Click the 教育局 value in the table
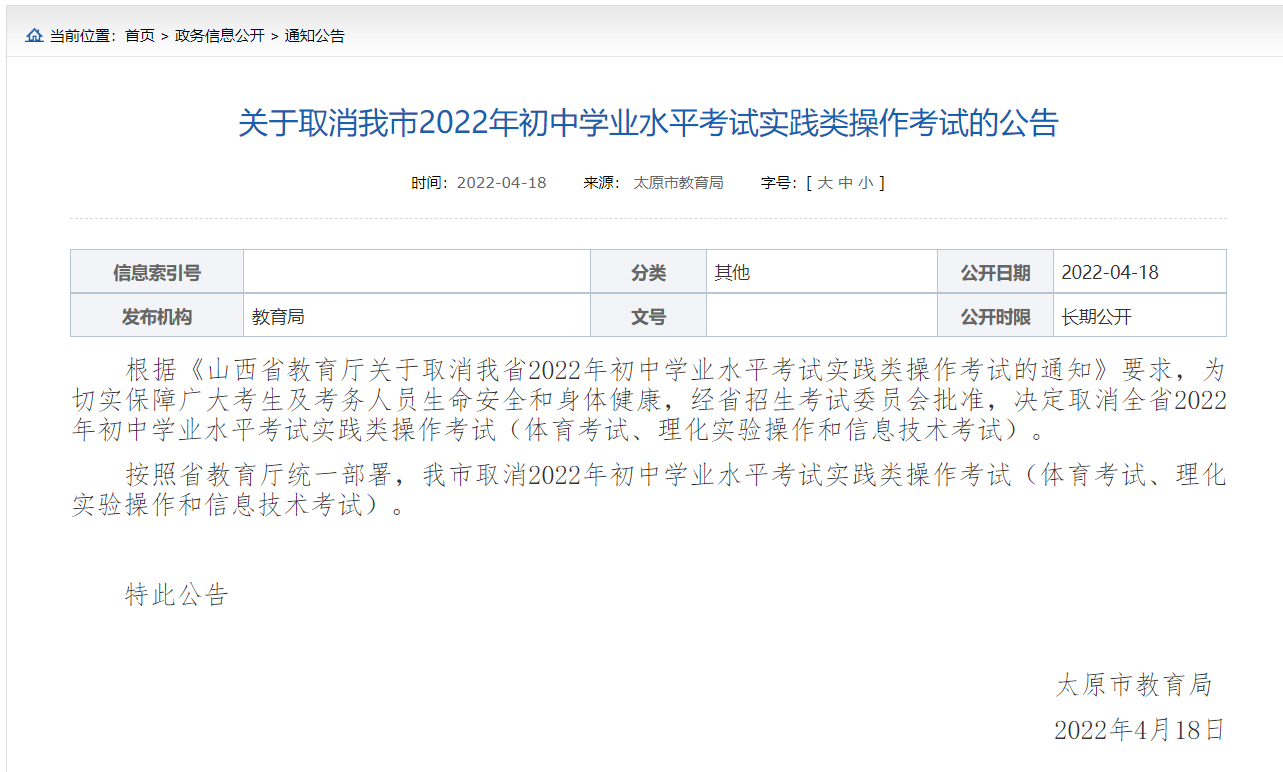Image resolution: width=1283 pixels, height=772 pixels. (x=278, y=317)
